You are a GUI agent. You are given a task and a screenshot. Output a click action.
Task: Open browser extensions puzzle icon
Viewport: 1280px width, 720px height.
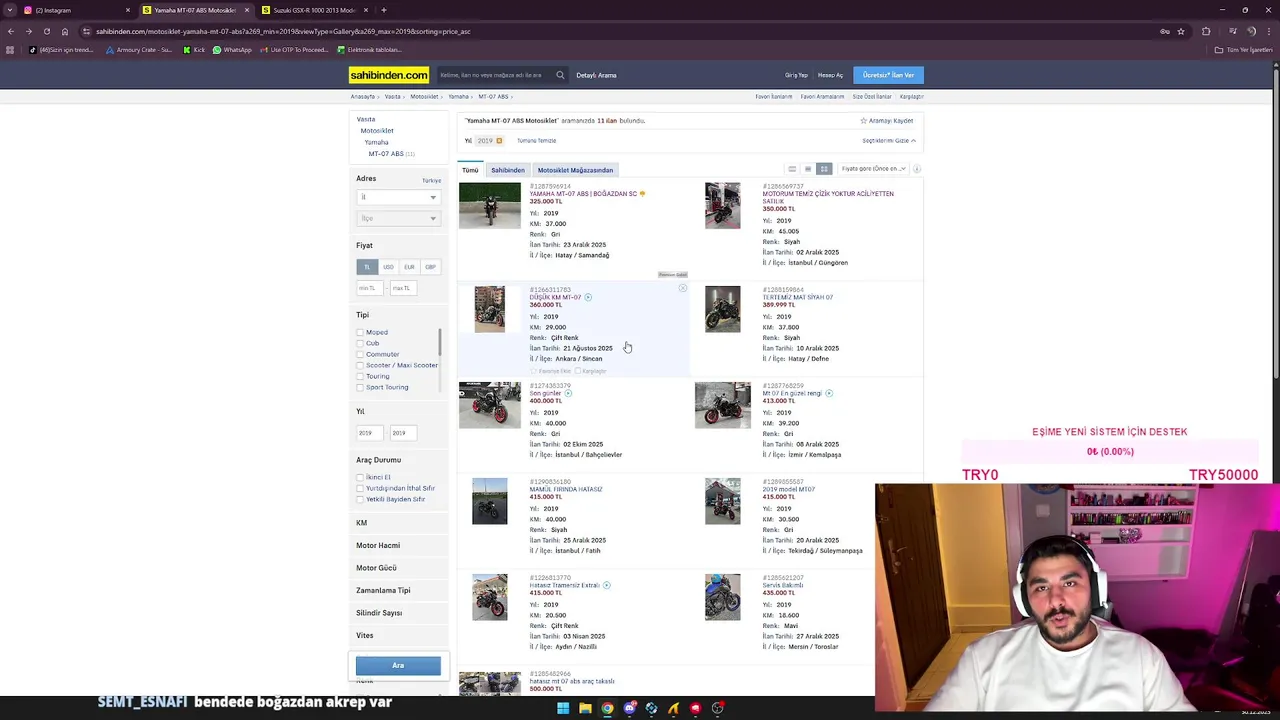(x=1206, y=31)
